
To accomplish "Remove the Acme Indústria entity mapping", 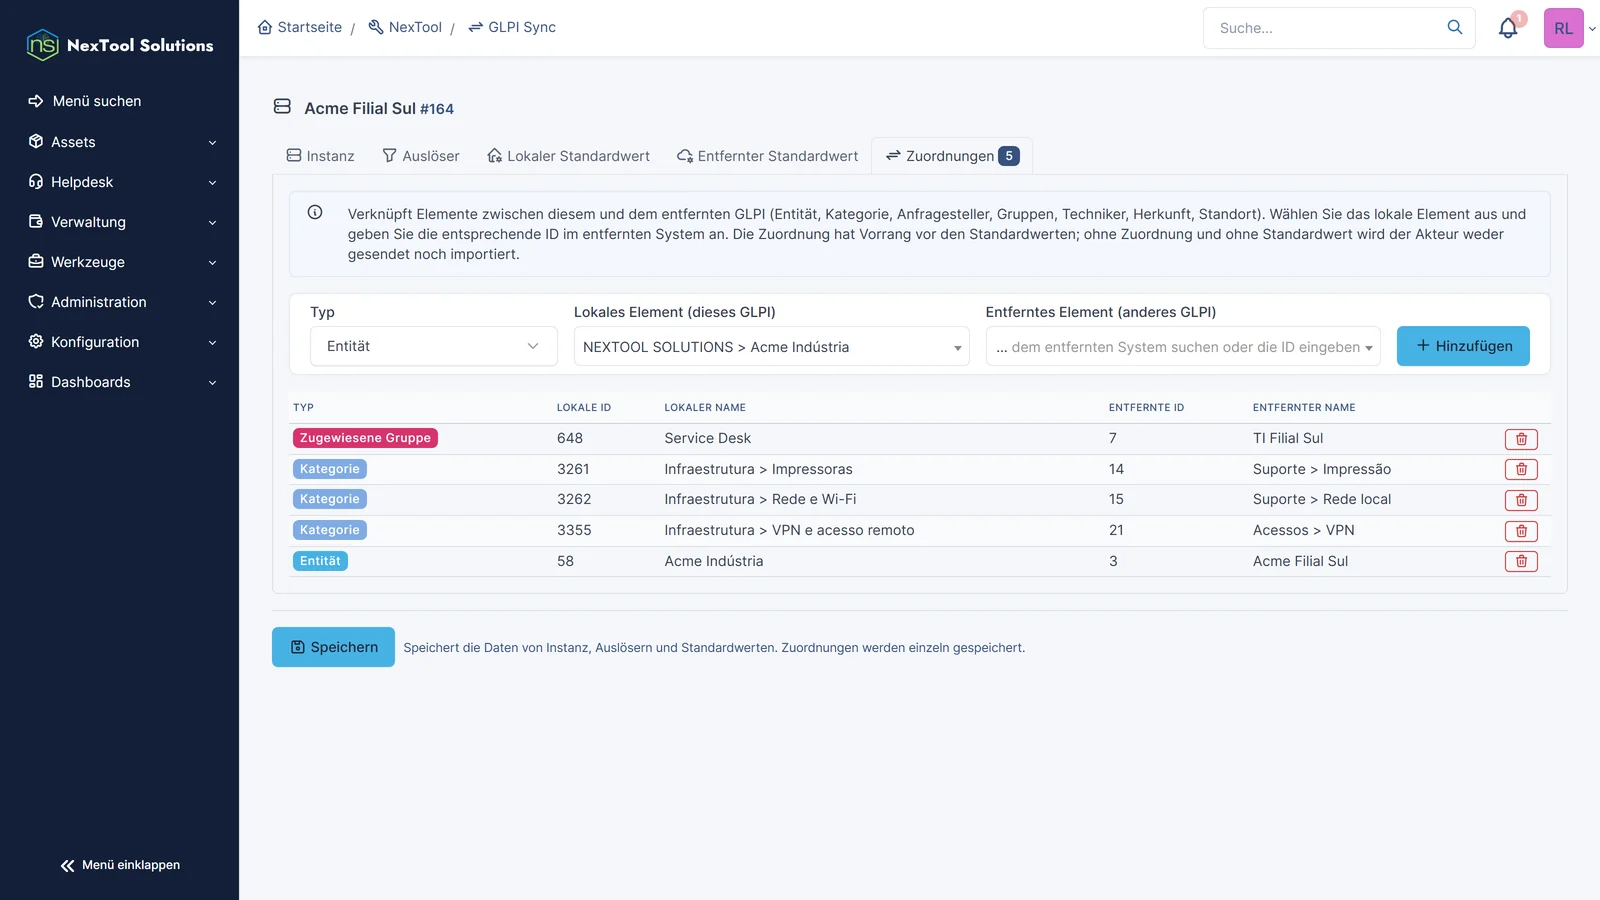I will 1521,561.
